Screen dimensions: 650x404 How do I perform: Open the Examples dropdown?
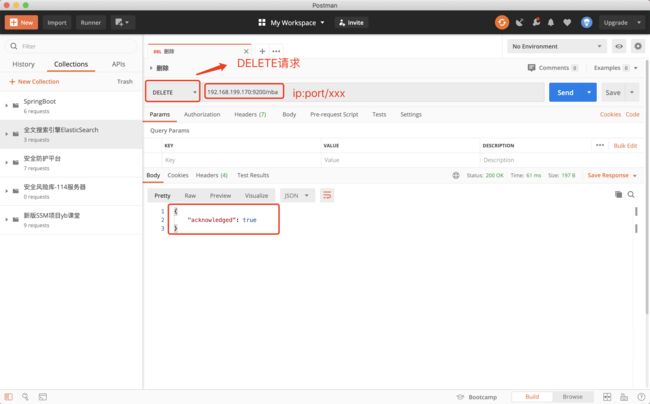click(x=616, y=68)
